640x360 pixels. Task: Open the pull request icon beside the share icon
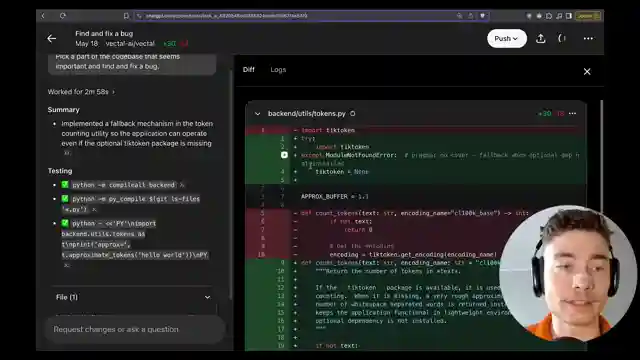tap(562, 38)
